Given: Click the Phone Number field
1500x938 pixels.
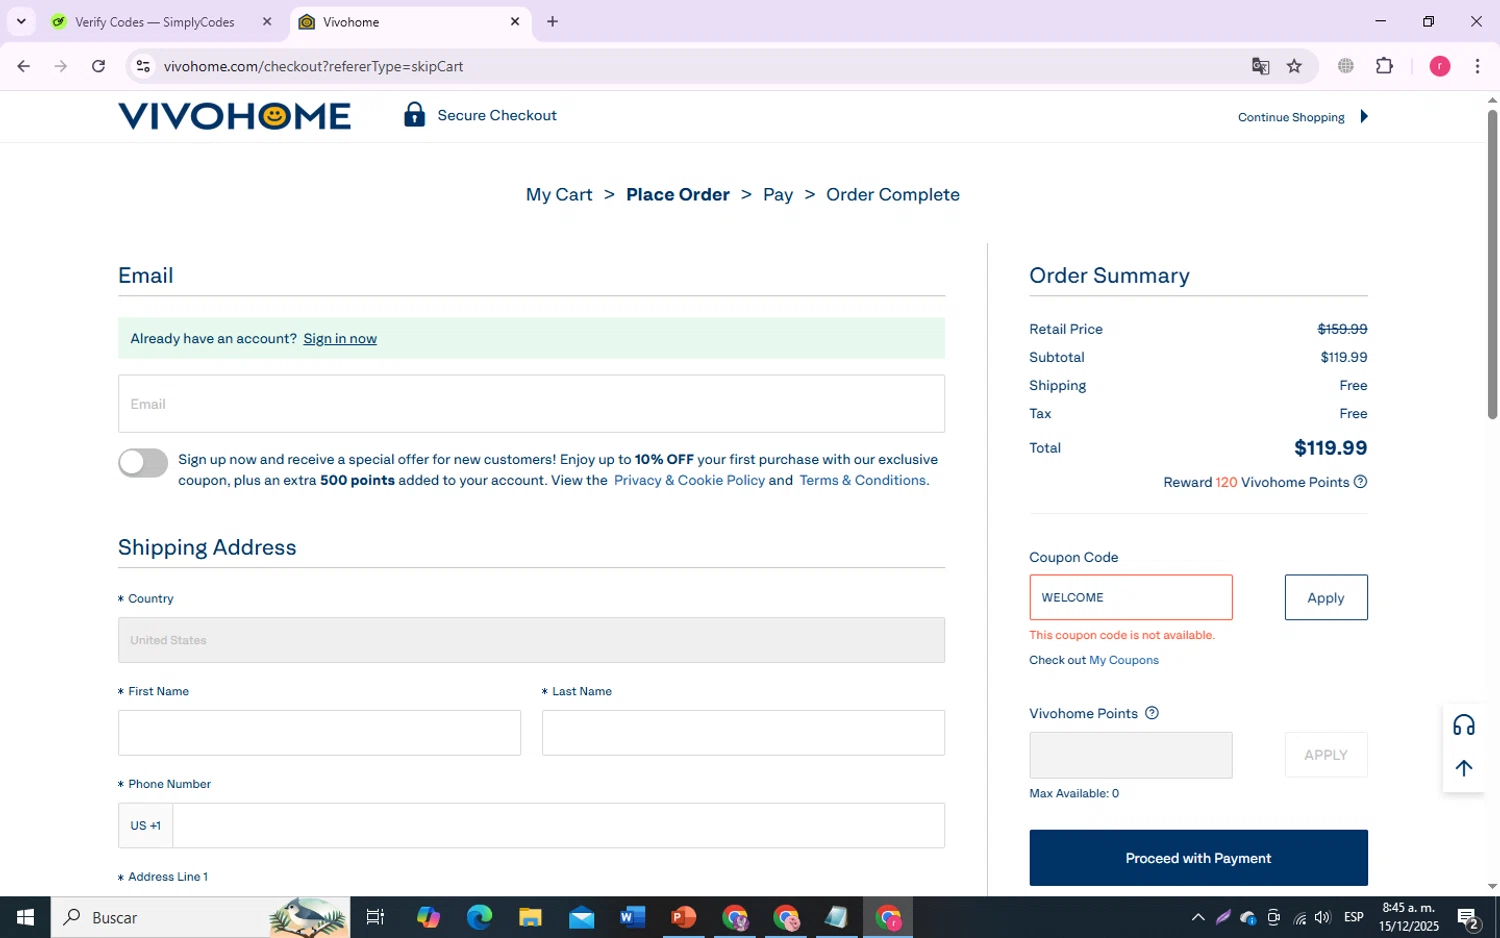Looking at the screenshot, I should (x=559, y=826).
